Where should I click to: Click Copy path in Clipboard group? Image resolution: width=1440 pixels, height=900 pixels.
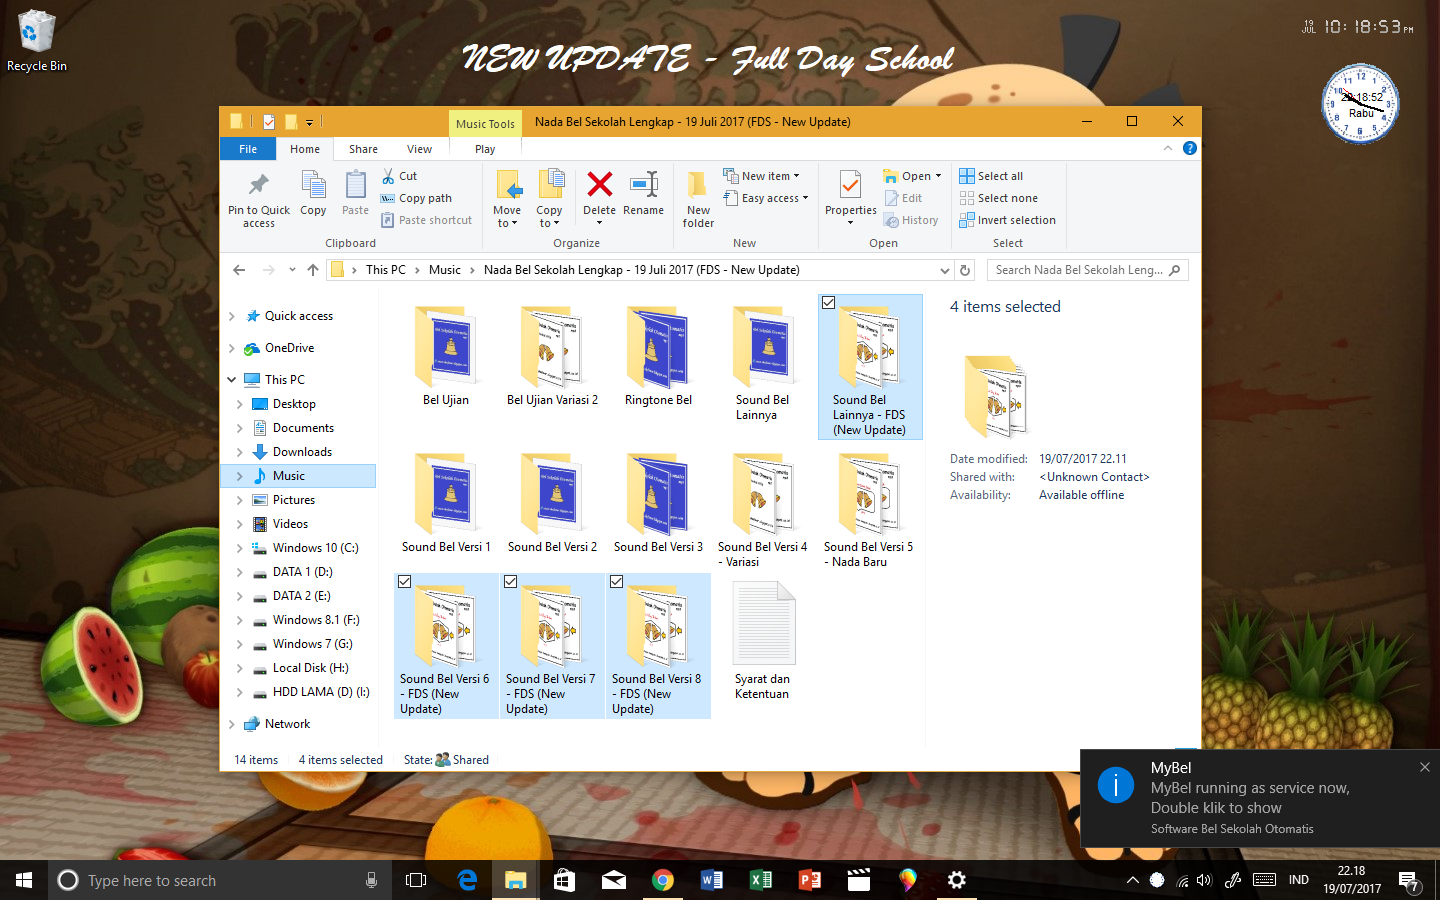tap(417, 198)
